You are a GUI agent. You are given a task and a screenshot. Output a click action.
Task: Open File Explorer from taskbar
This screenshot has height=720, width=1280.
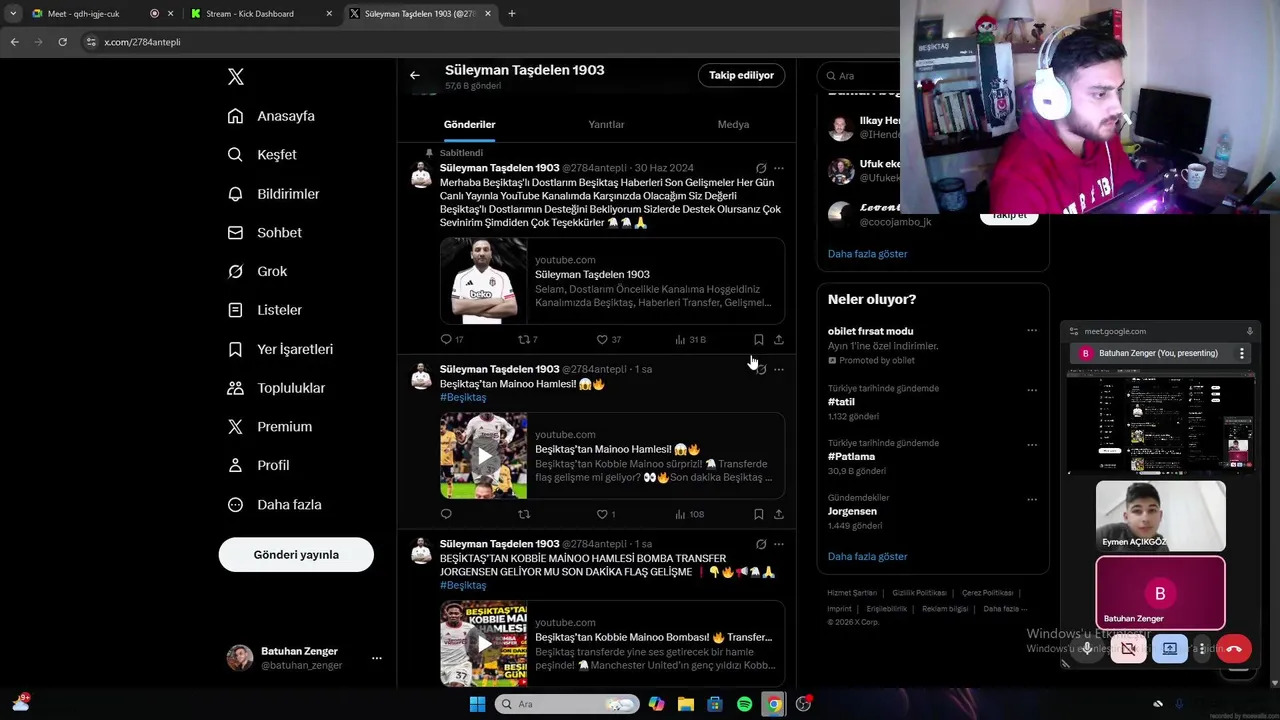[x=685, y=704]
